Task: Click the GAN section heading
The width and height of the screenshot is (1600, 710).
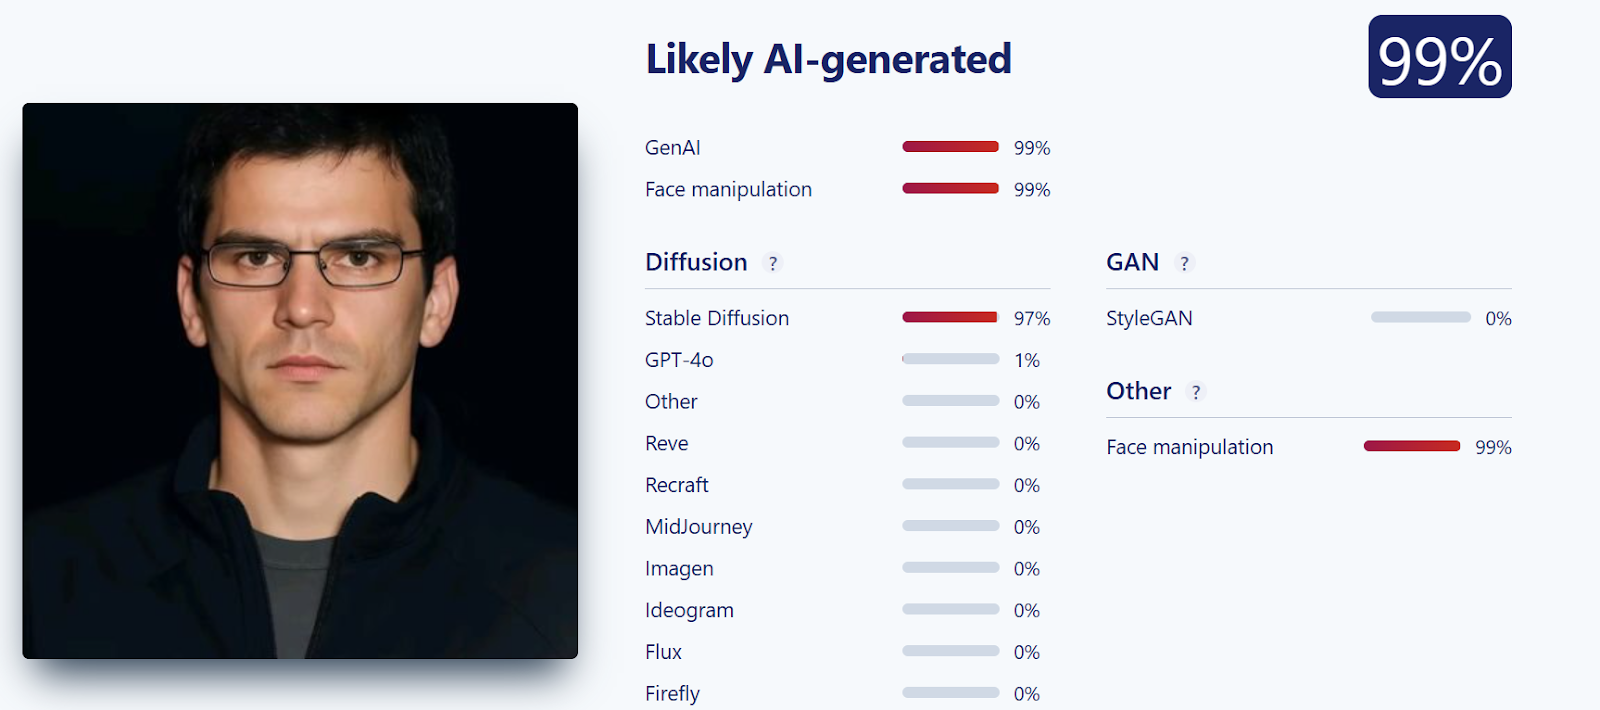Action: [1132, 262]
